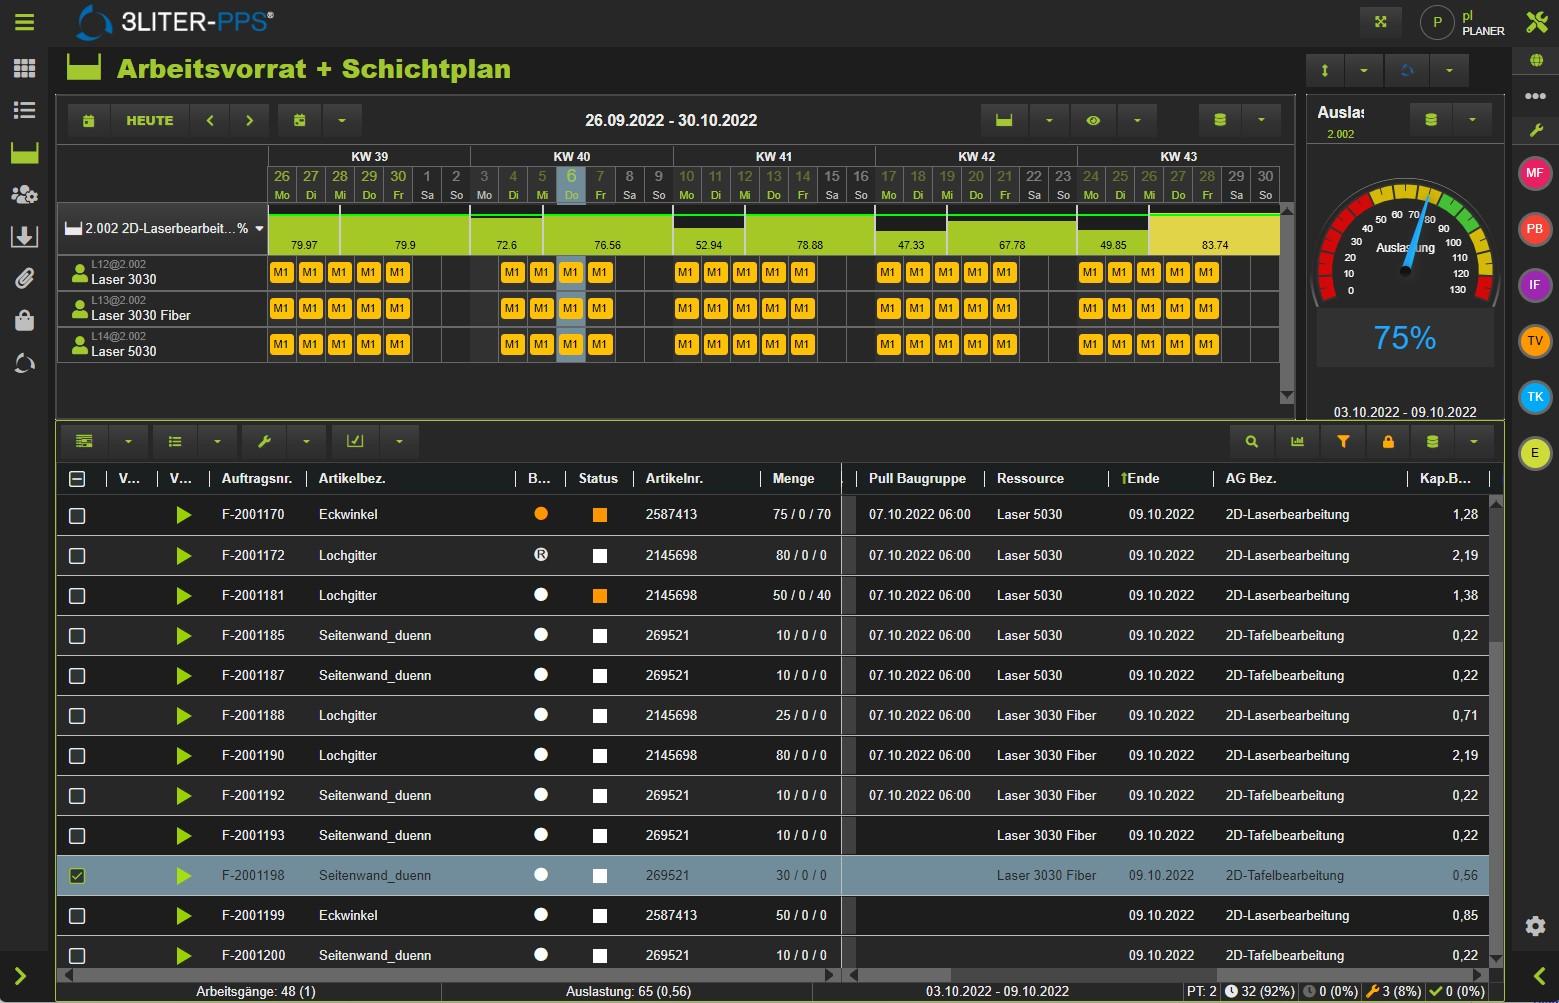This screenshot has width=1559, height=1003.
Task: Open the grid dashboard icon in left sidebar
Action: (x=24, y=68)
